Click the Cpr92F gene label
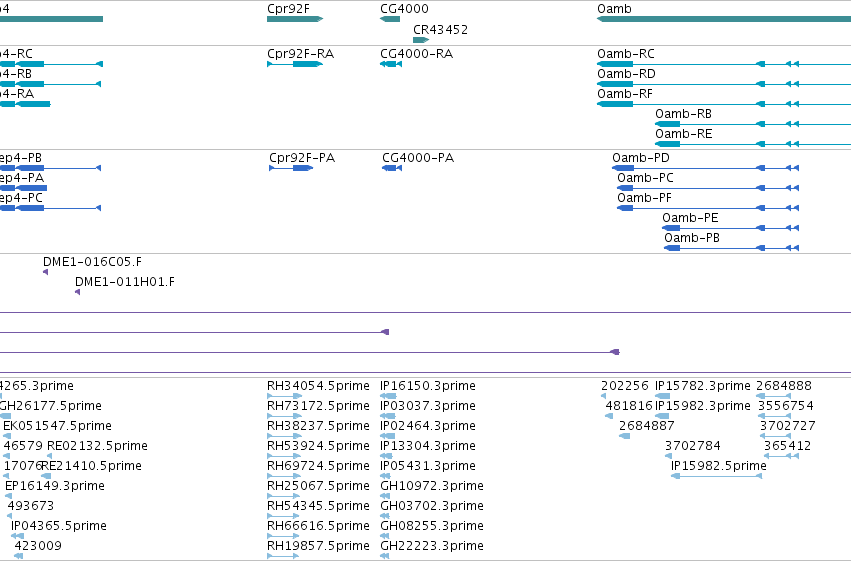This screenshot has width=851, height=561. click(288, 9)
